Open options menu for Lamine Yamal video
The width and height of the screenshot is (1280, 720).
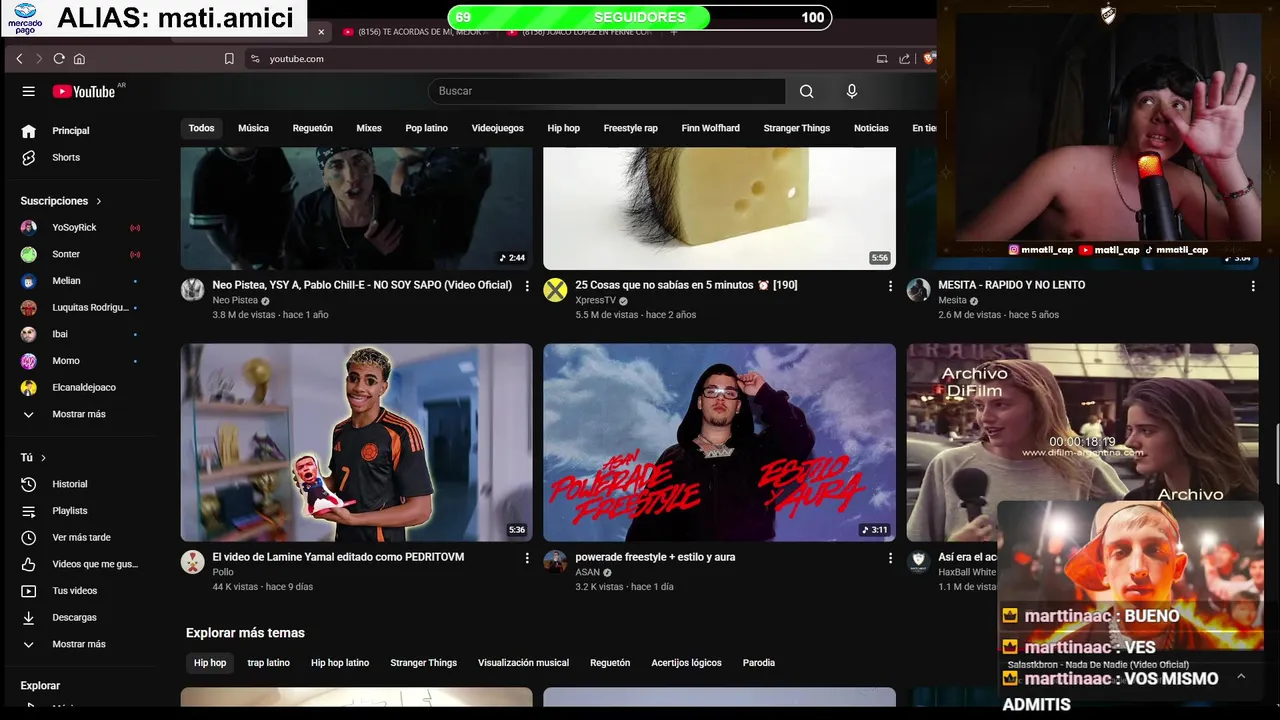(527, 558)
